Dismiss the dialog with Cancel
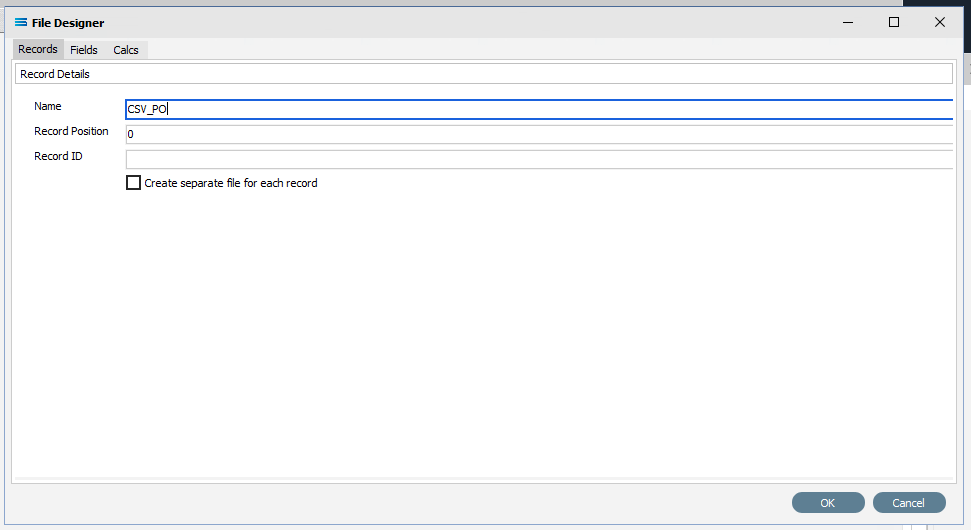Viewport: 971px width, 530px height. click(909, 503)
